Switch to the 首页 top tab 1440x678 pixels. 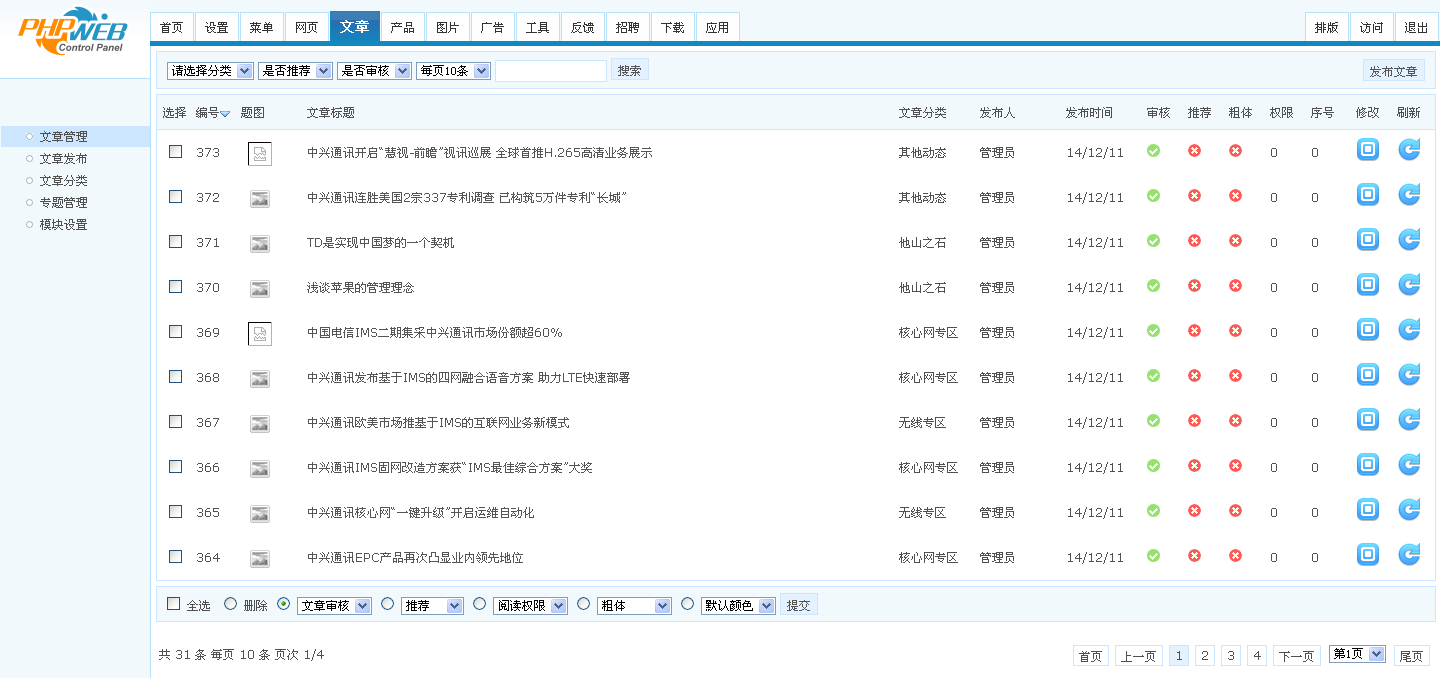pyautogui.click(x=172, y=27)
